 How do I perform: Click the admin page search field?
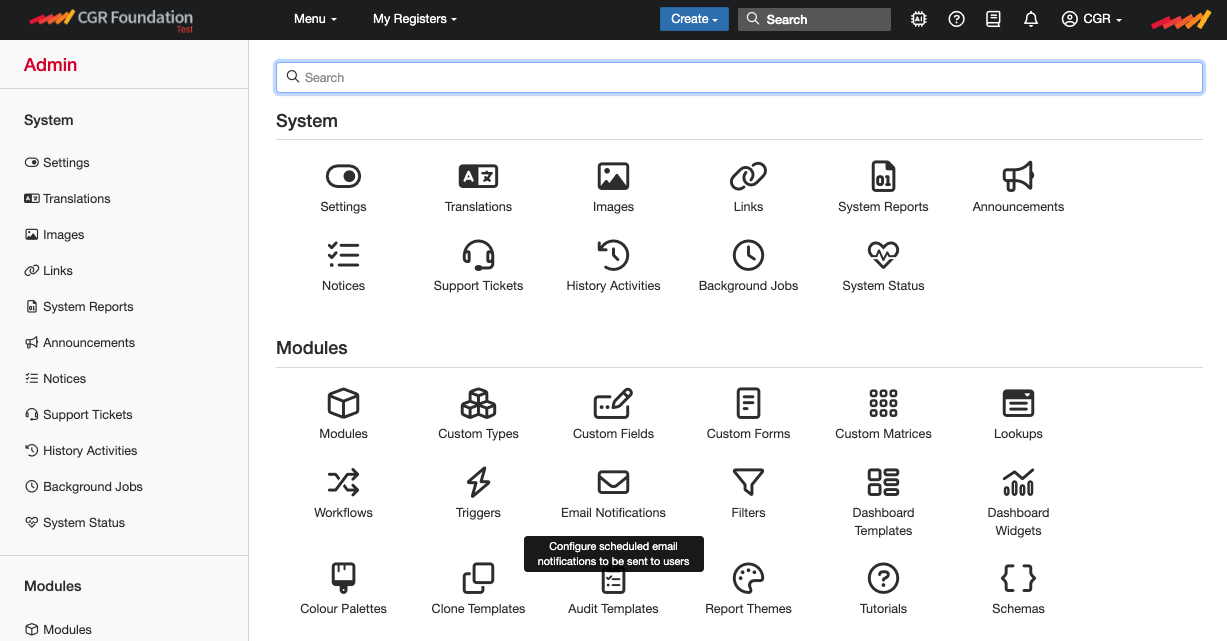(739, 77)
